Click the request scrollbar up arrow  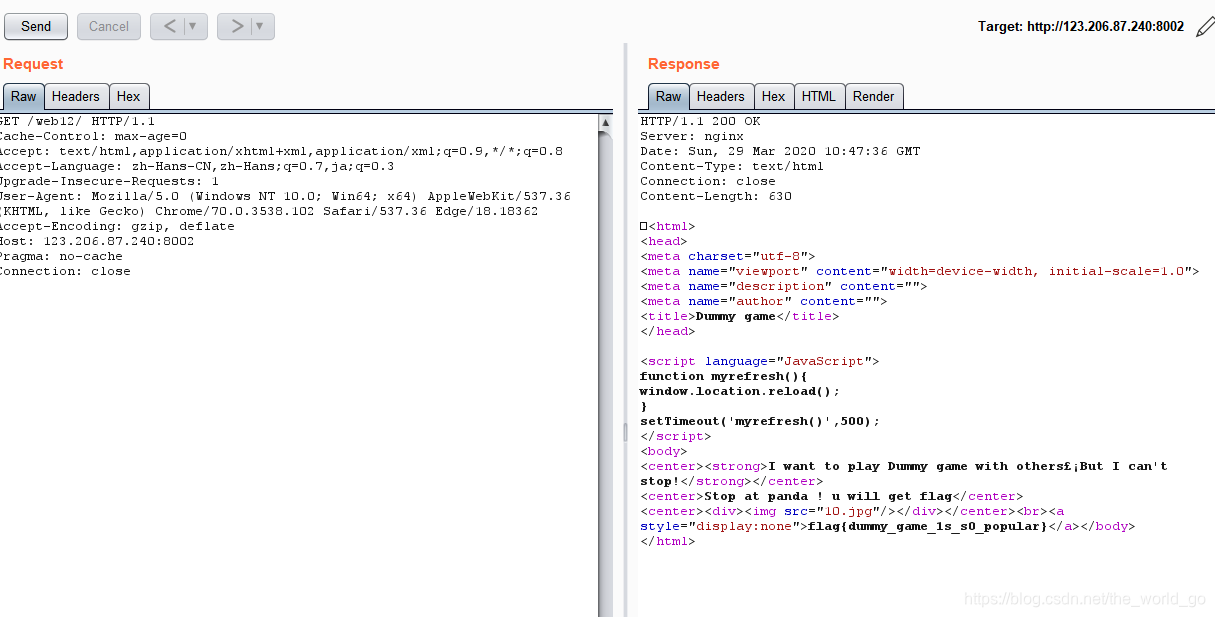[606, 123]
